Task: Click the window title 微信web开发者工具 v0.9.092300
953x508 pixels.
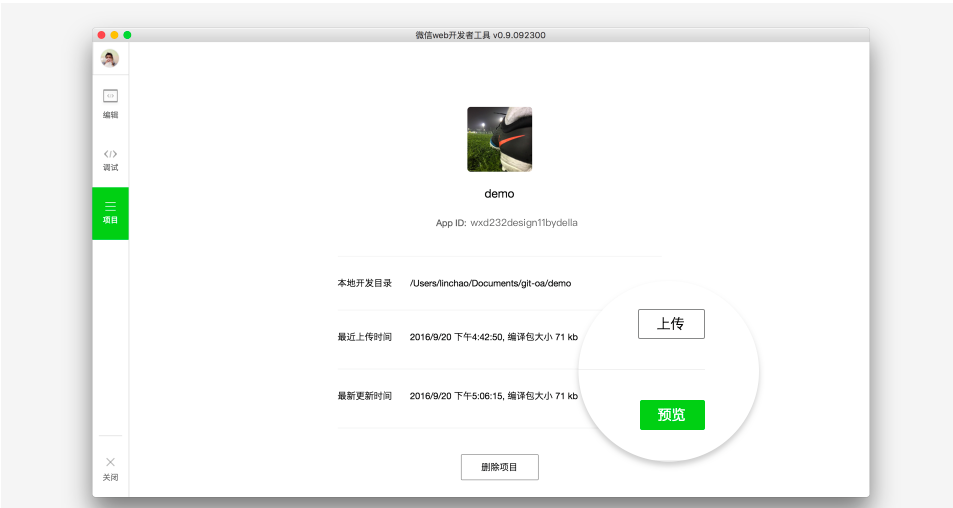Action: click(x=480, y=35)
